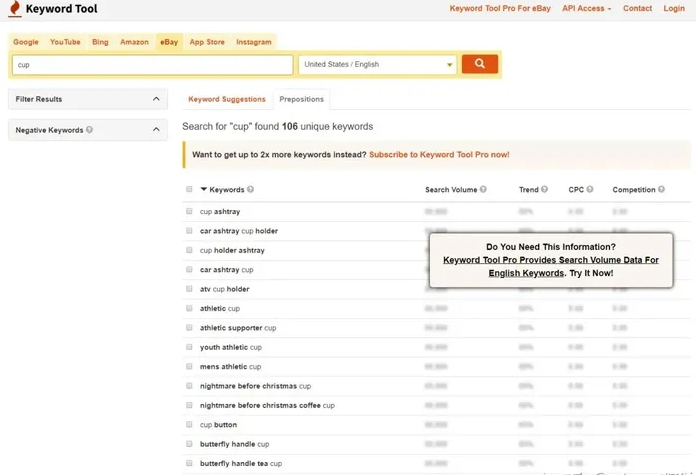This screenshot has width=696, height=475.
Task: Click the keyword text cup button
Action: (218, 424)
